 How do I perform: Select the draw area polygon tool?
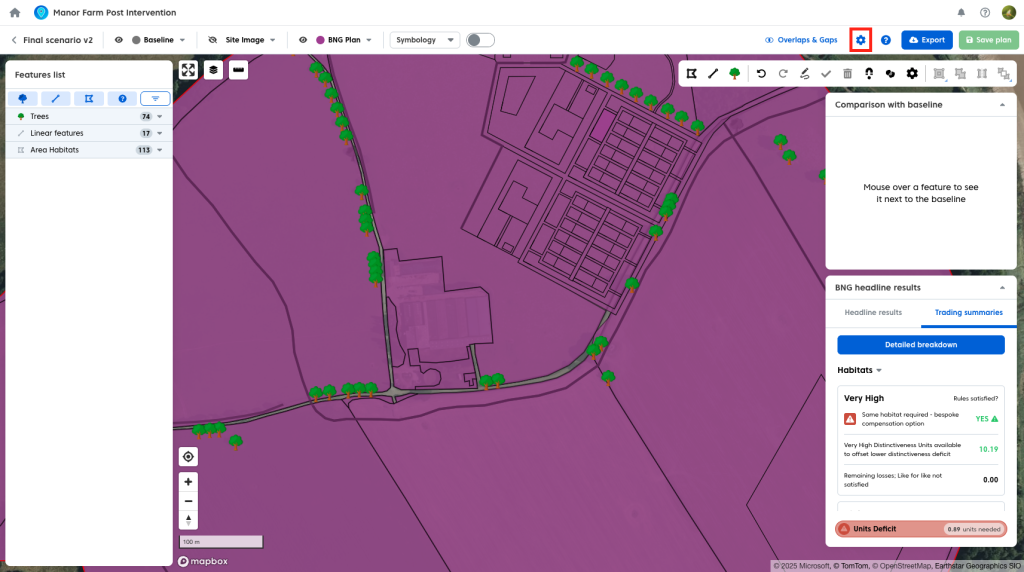click(691, 73)
